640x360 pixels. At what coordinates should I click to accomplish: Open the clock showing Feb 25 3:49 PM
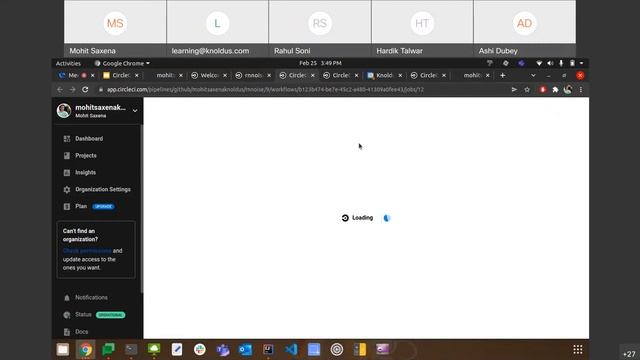click(320, 63)
